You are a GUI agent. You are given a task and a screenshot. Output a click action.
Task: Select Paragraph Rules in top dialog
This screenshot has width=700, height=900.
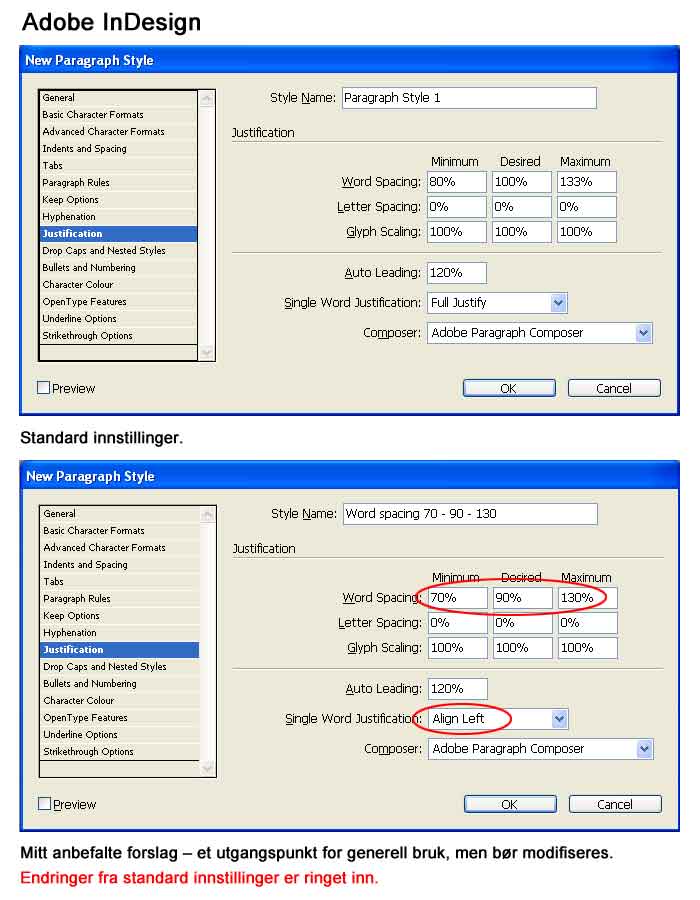[119, 183]
